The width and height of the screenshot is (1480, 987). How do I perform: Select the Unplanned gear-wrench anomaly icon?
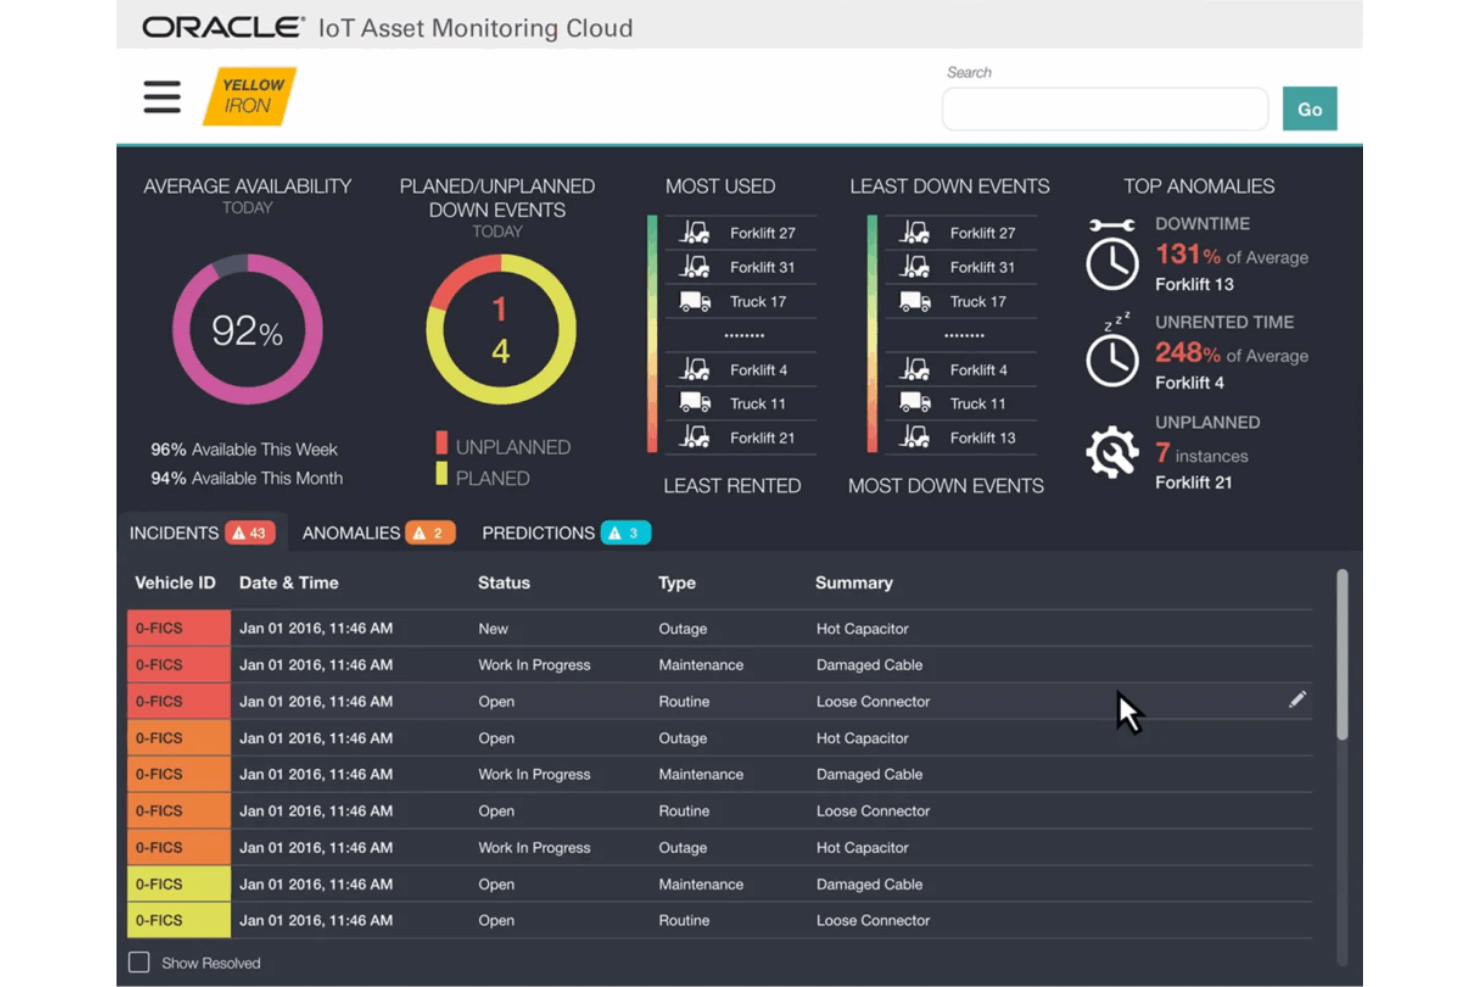[1112, 452]
